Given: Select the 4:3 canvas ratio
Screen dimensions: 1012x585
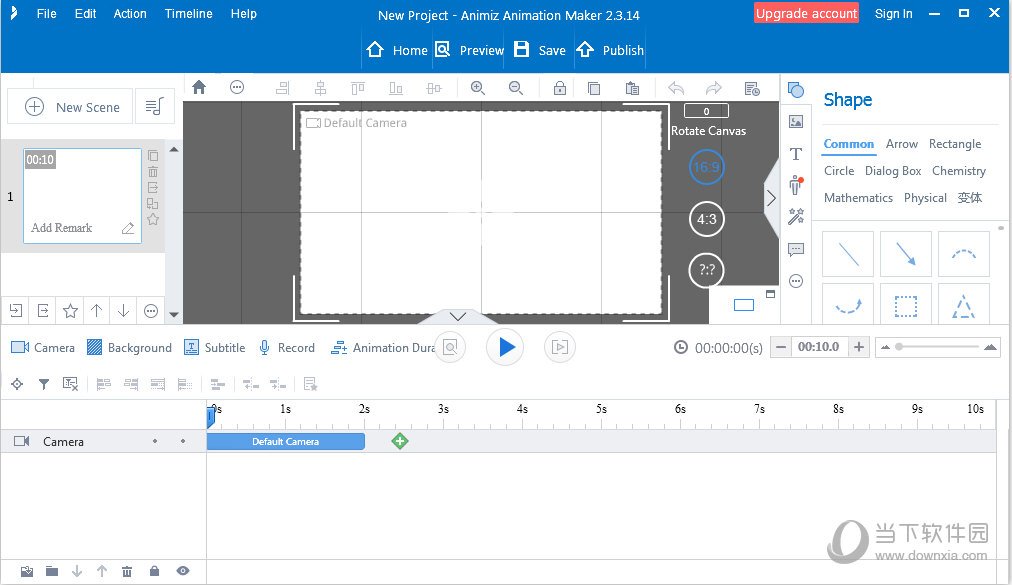Looking at the screenshot, I should tap(707, 219).
